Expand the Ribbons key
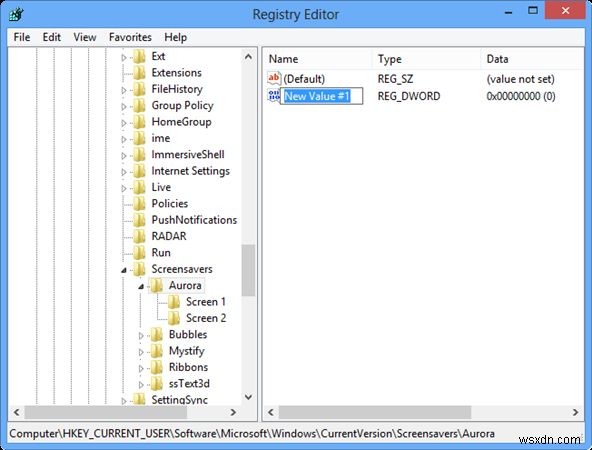The width and height of the screenshot is (592, 450). click(141, 368)
